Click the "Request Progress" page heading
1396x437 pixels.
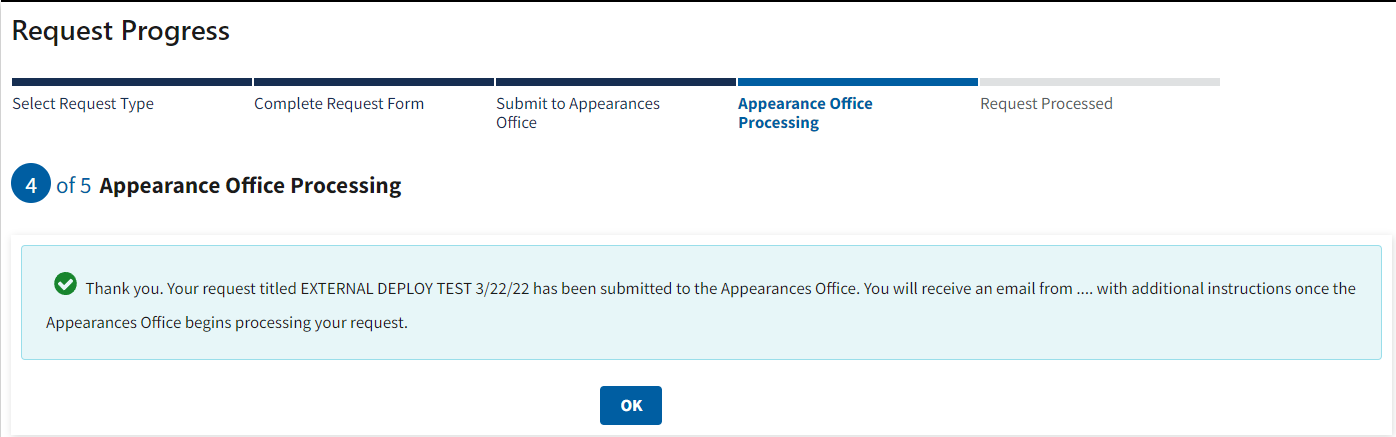click(x=121, y=31)
